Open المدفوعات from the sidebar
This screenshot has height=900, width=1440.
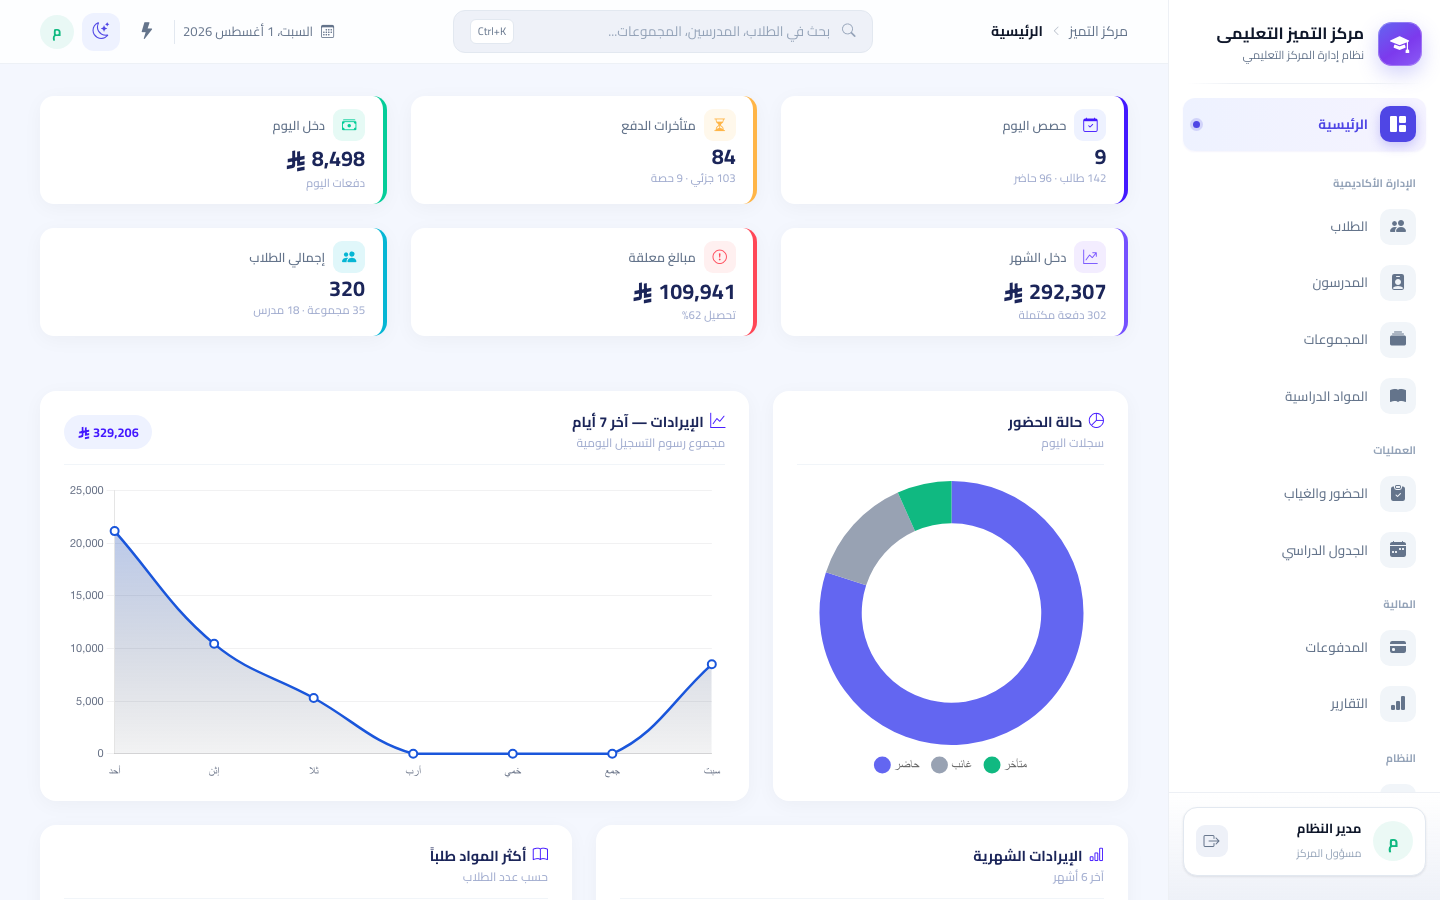pyautogui.click(x=1304, y=647)
